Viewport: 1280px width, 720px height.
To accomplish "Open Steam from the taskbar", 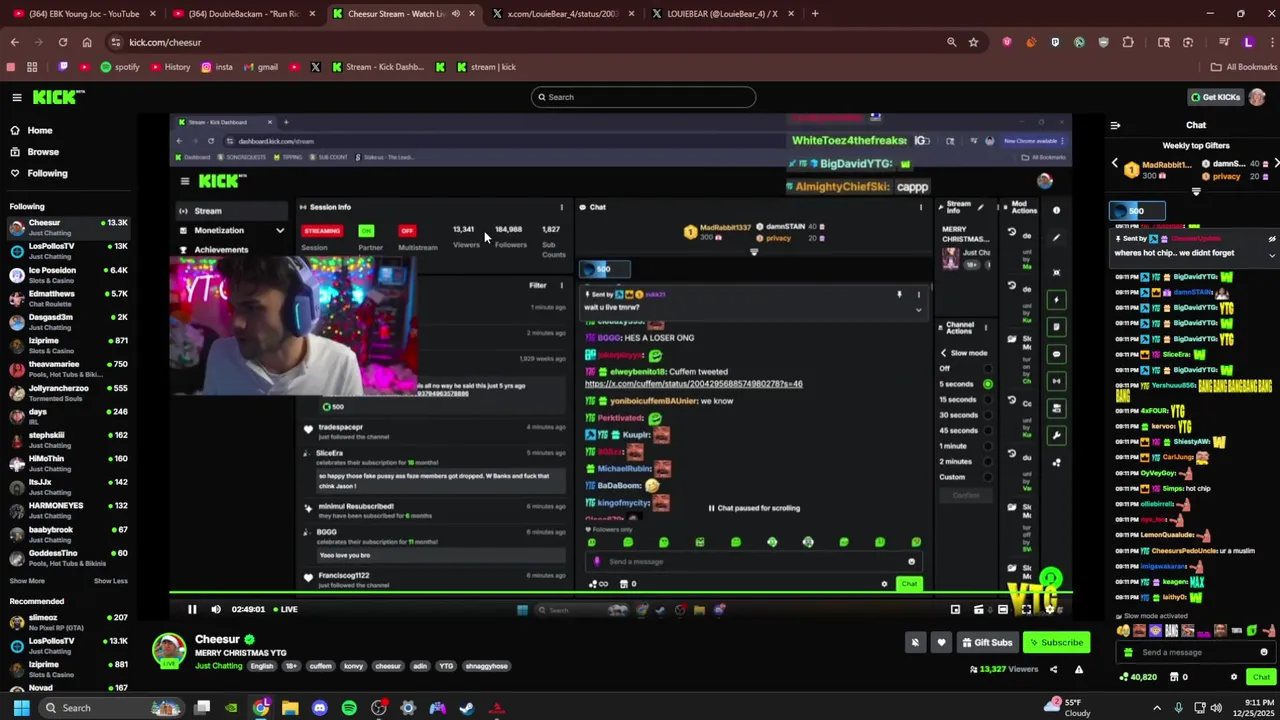I will [x=467, y=708].
